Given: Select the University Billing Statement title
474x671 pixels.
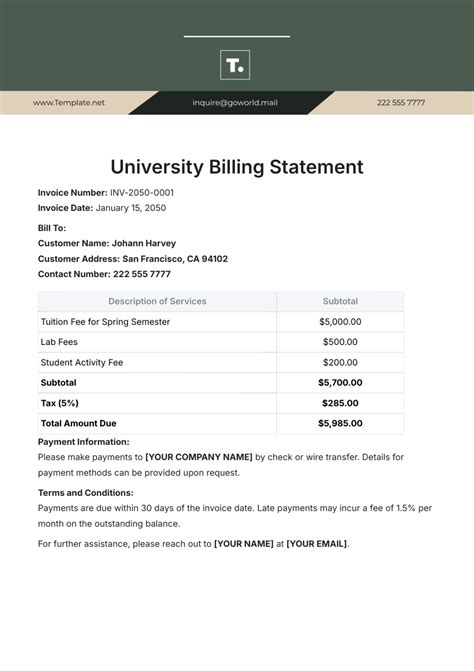Looking at the screenshot, I should [237, 167].
